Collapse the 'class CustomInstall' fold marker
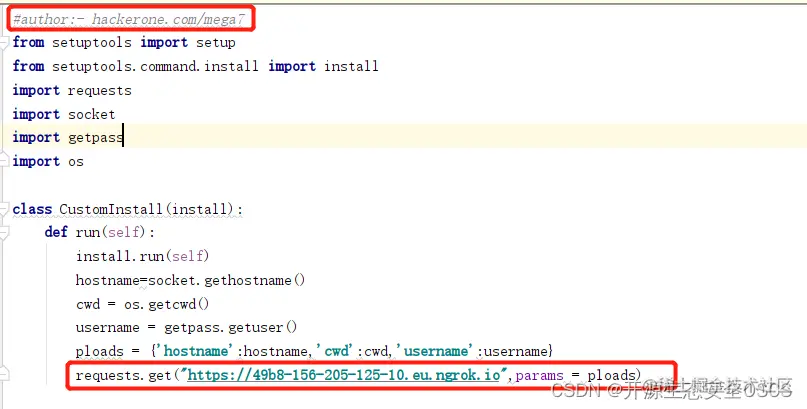Image resolution: width=807 pixels, height=409 pixels. tap(4, 209)
